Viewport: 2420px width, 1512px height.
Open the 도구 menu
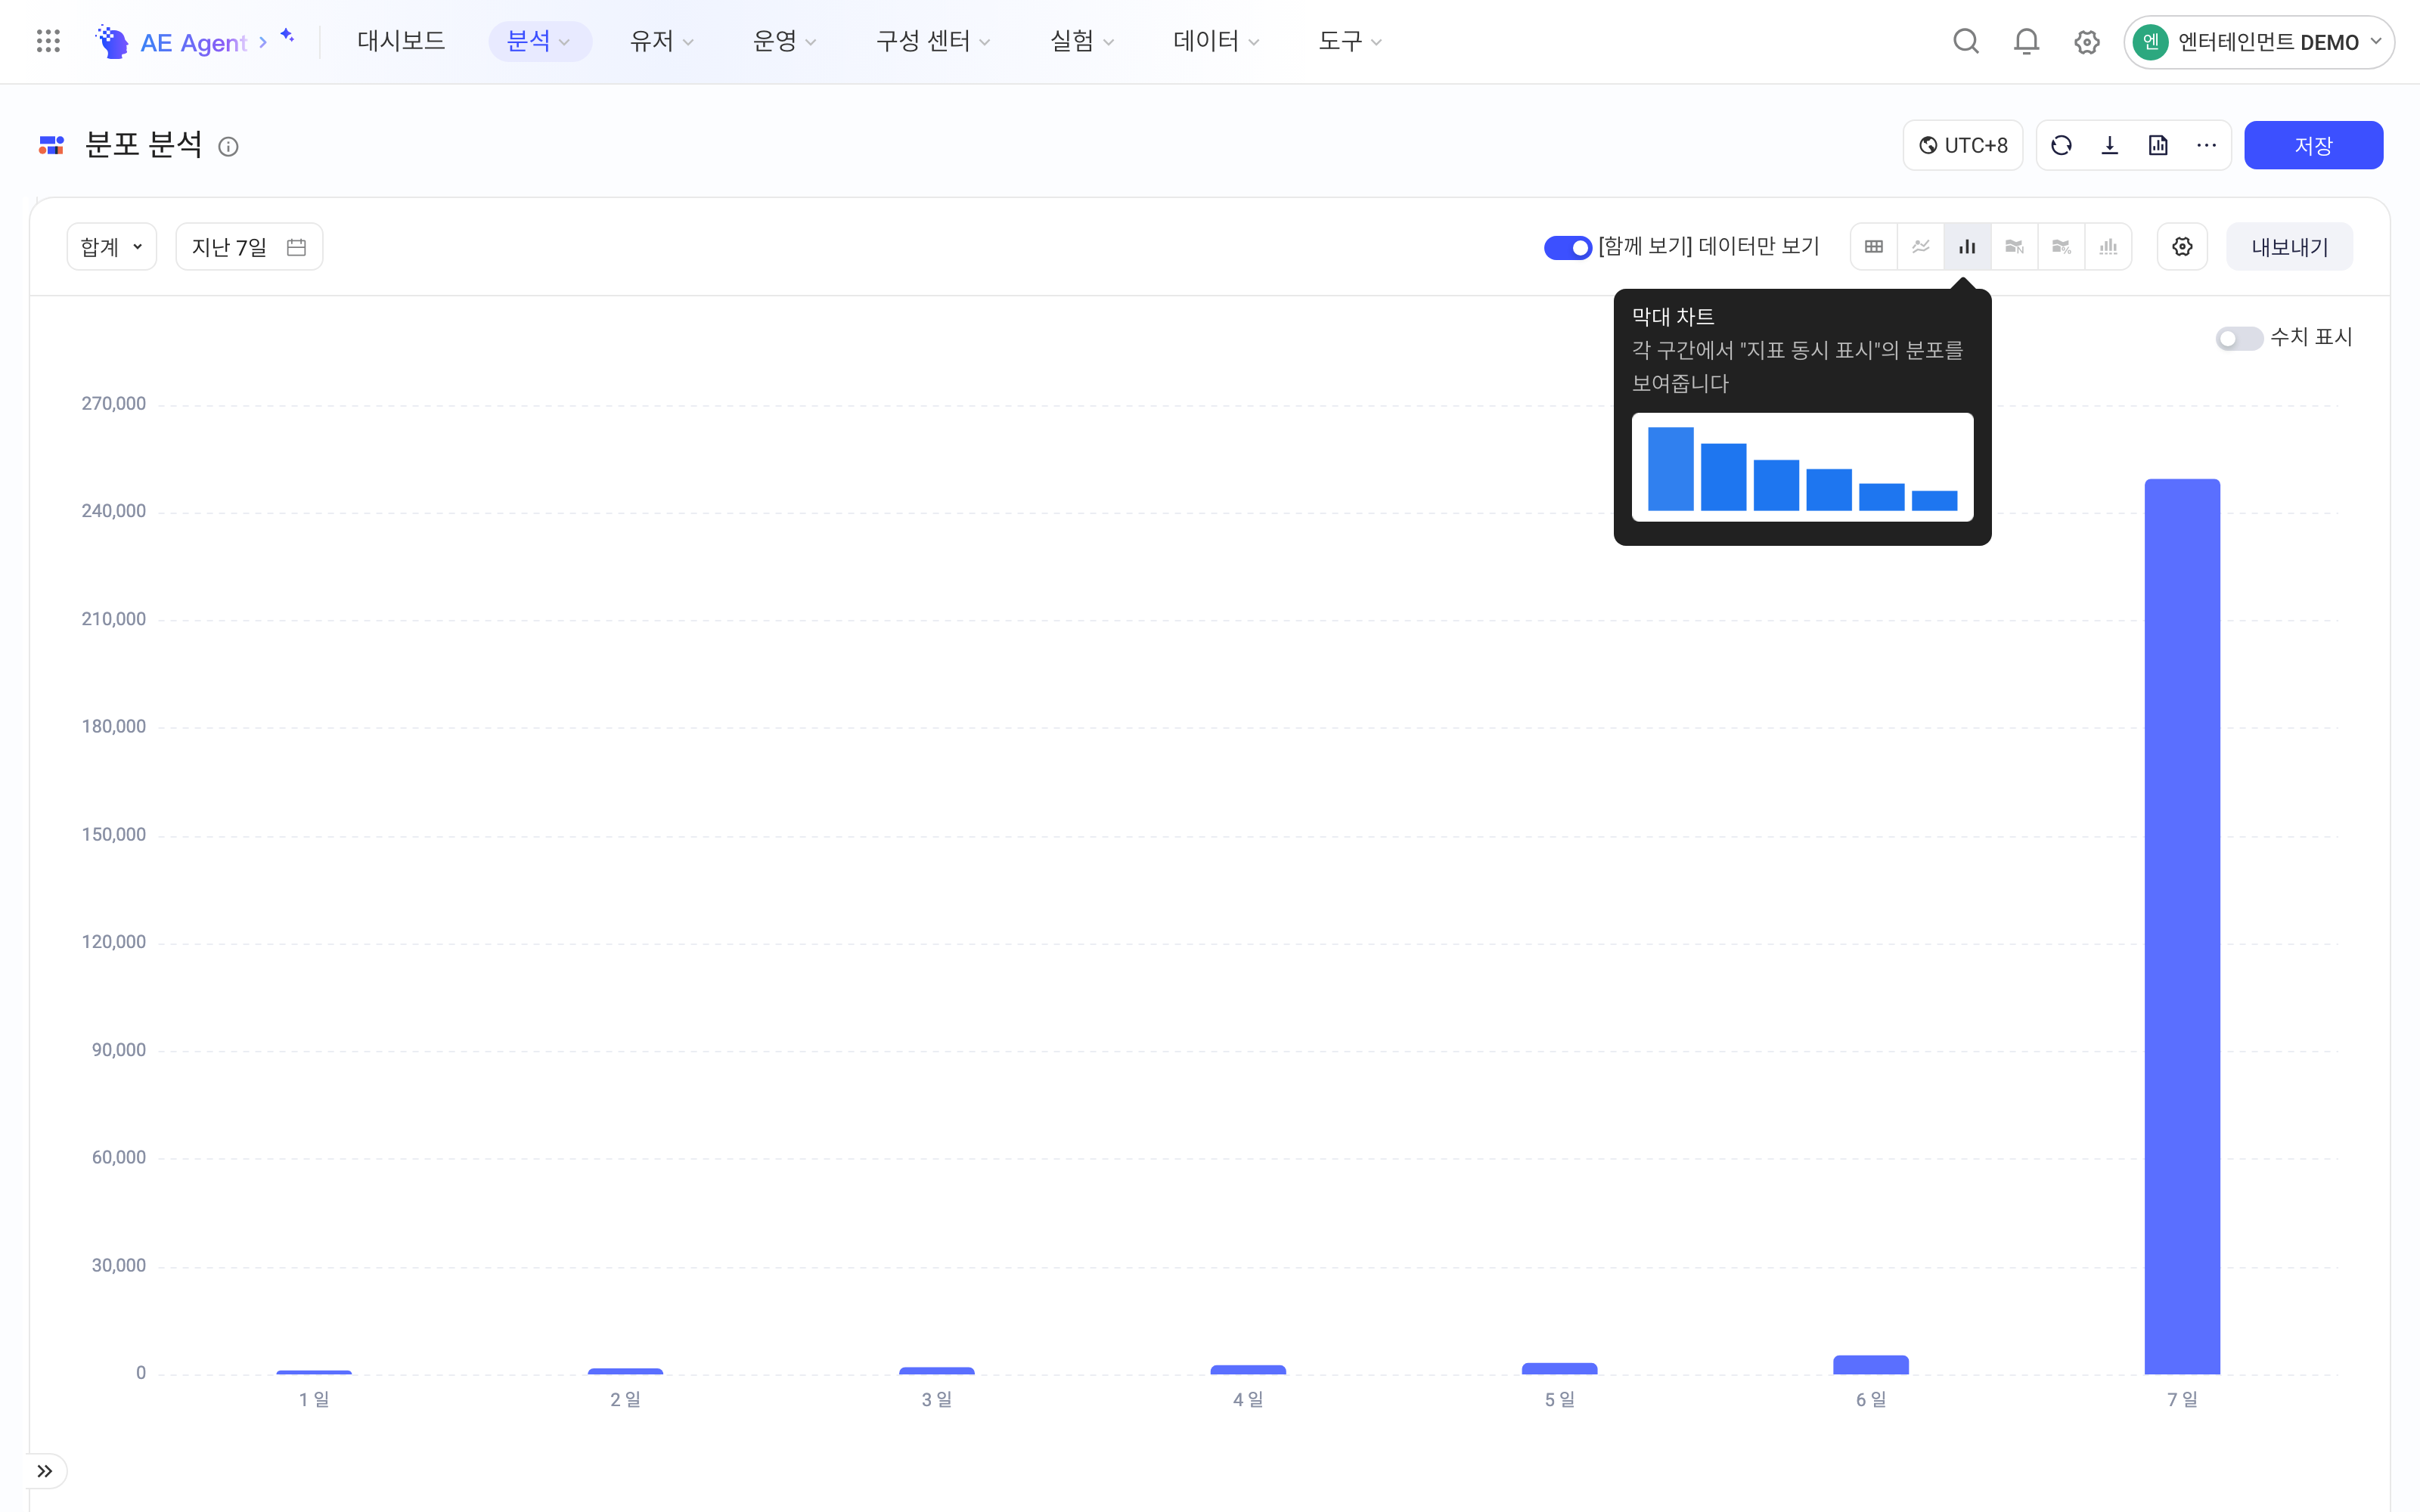tap(1349, 41)
